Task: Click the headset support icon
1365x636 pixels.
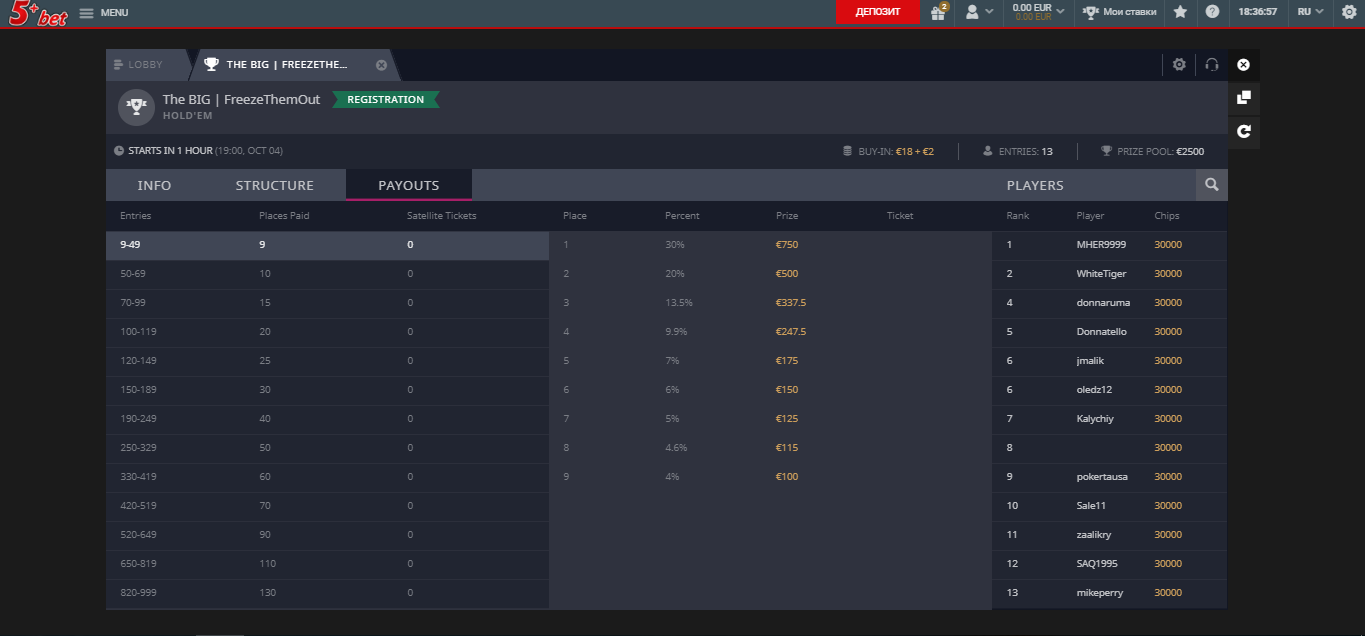Action: pyautogui.click(x=1212, y=65)
